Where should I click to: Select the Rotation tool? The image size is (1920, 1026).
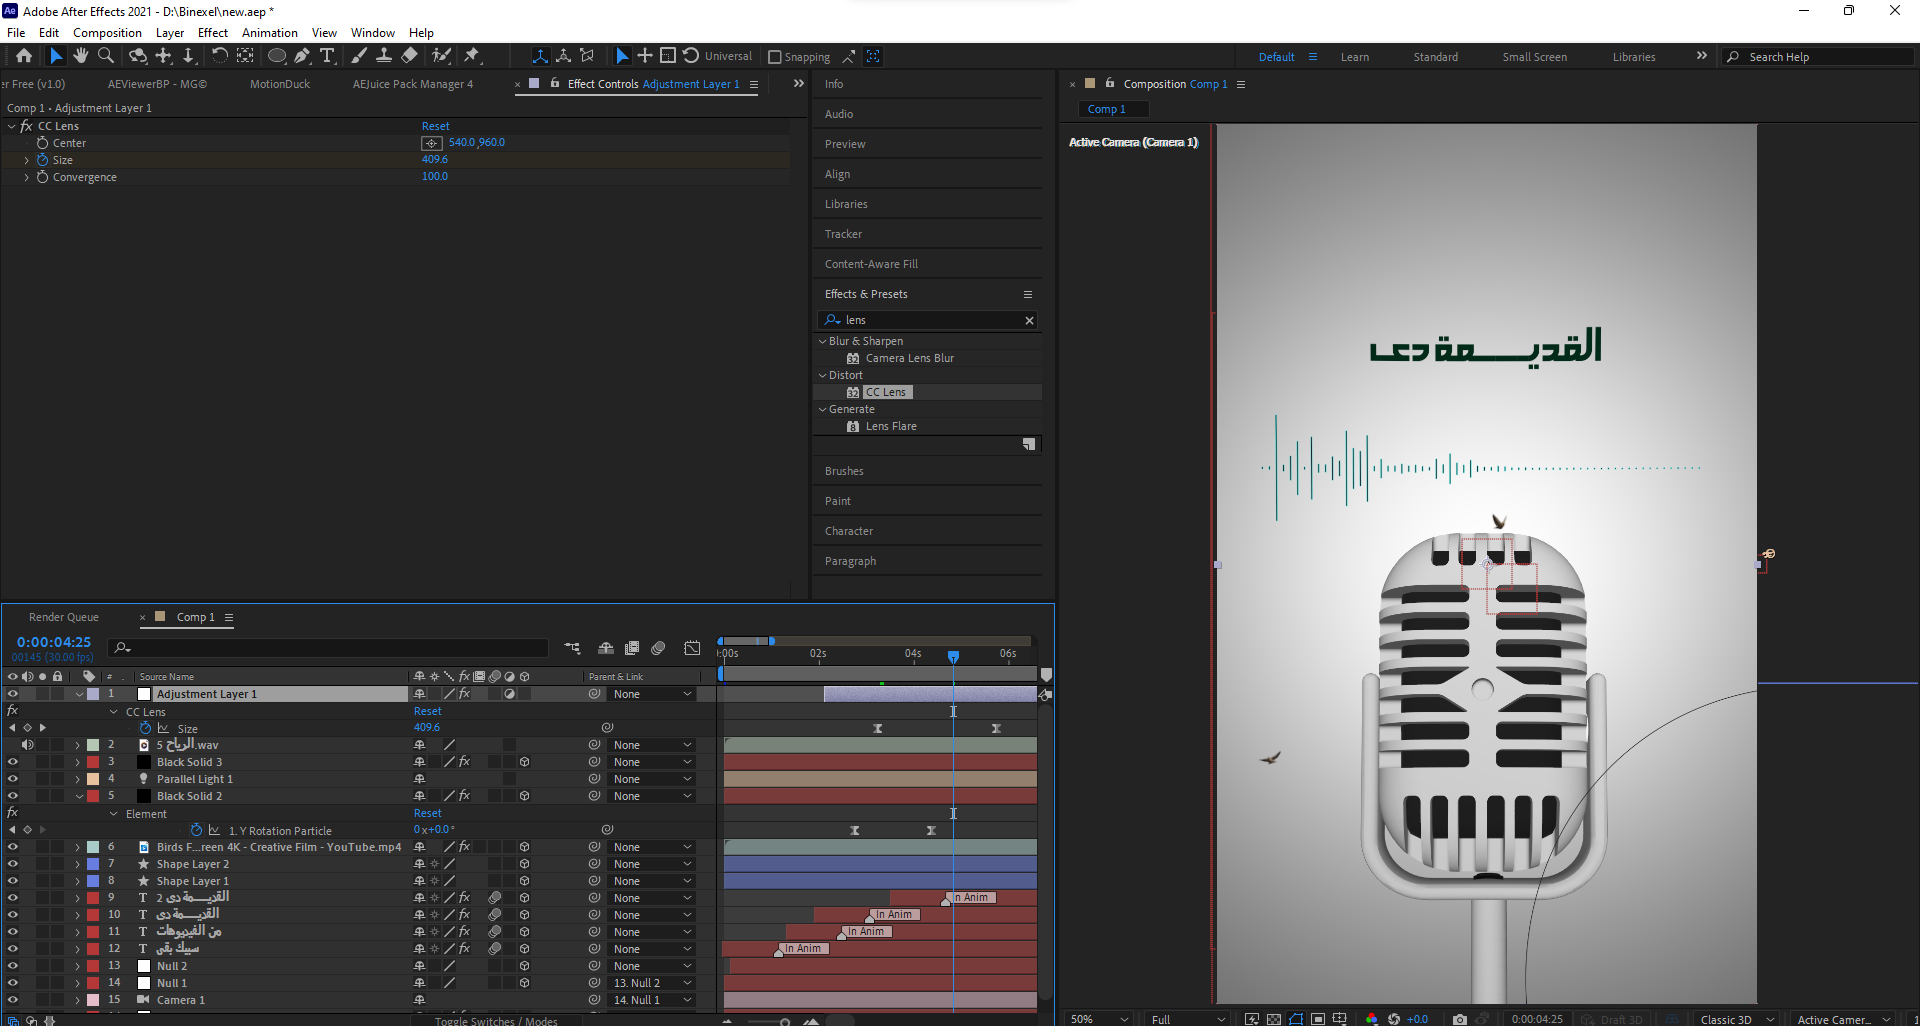(x=219, y=56)
